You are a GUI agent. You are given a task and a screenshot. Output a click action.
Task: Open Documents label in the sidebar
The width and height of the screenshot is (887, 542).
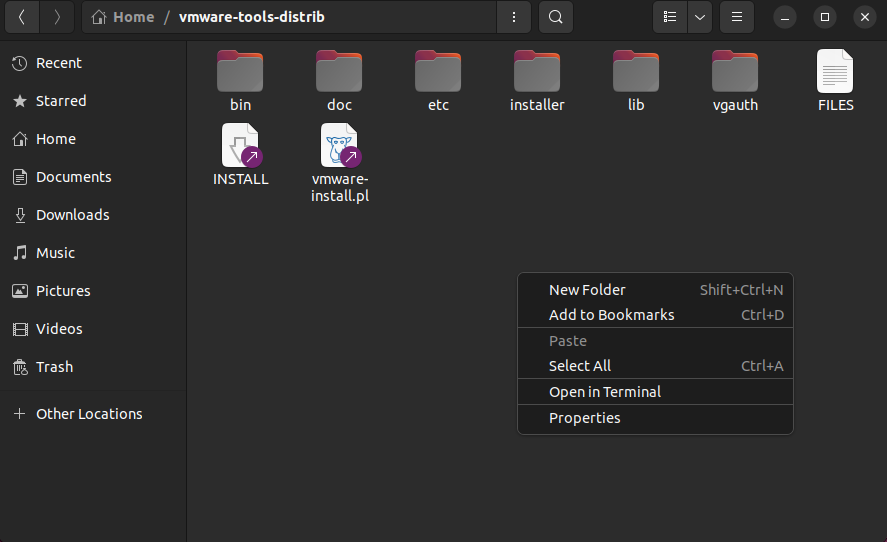74,177
